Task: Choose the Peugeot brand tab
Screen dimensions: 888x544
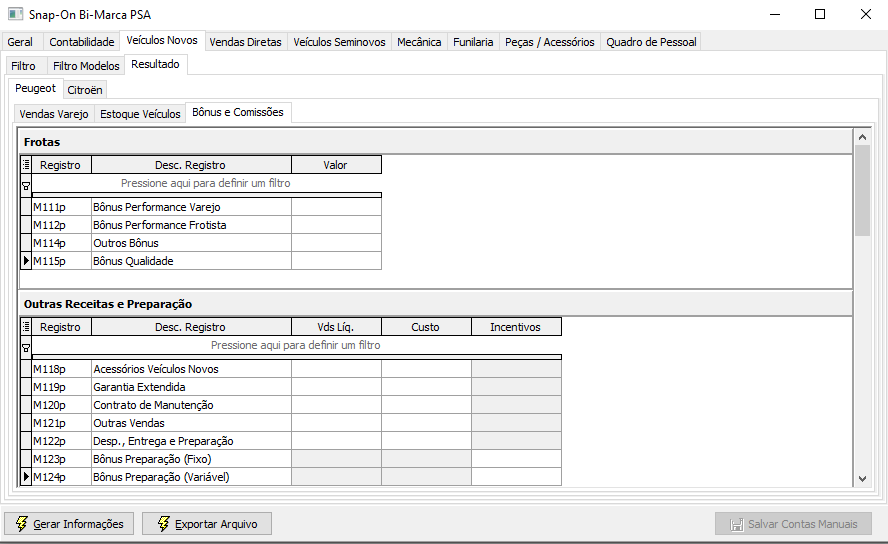Action: coord(35,88)
